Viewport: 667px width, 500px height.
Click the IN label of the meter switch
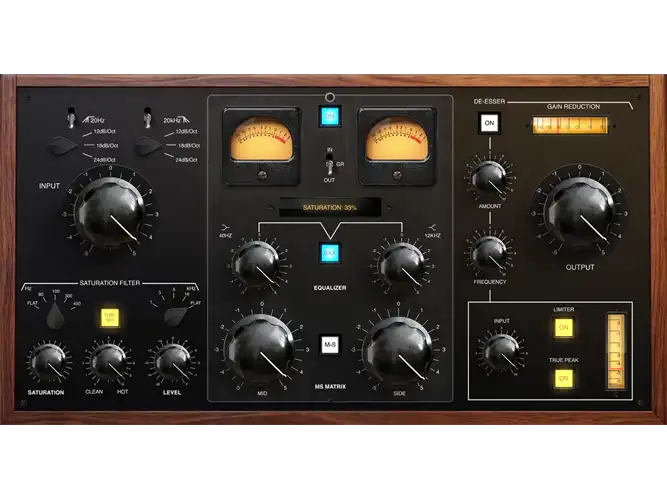(x=330, y=150)
